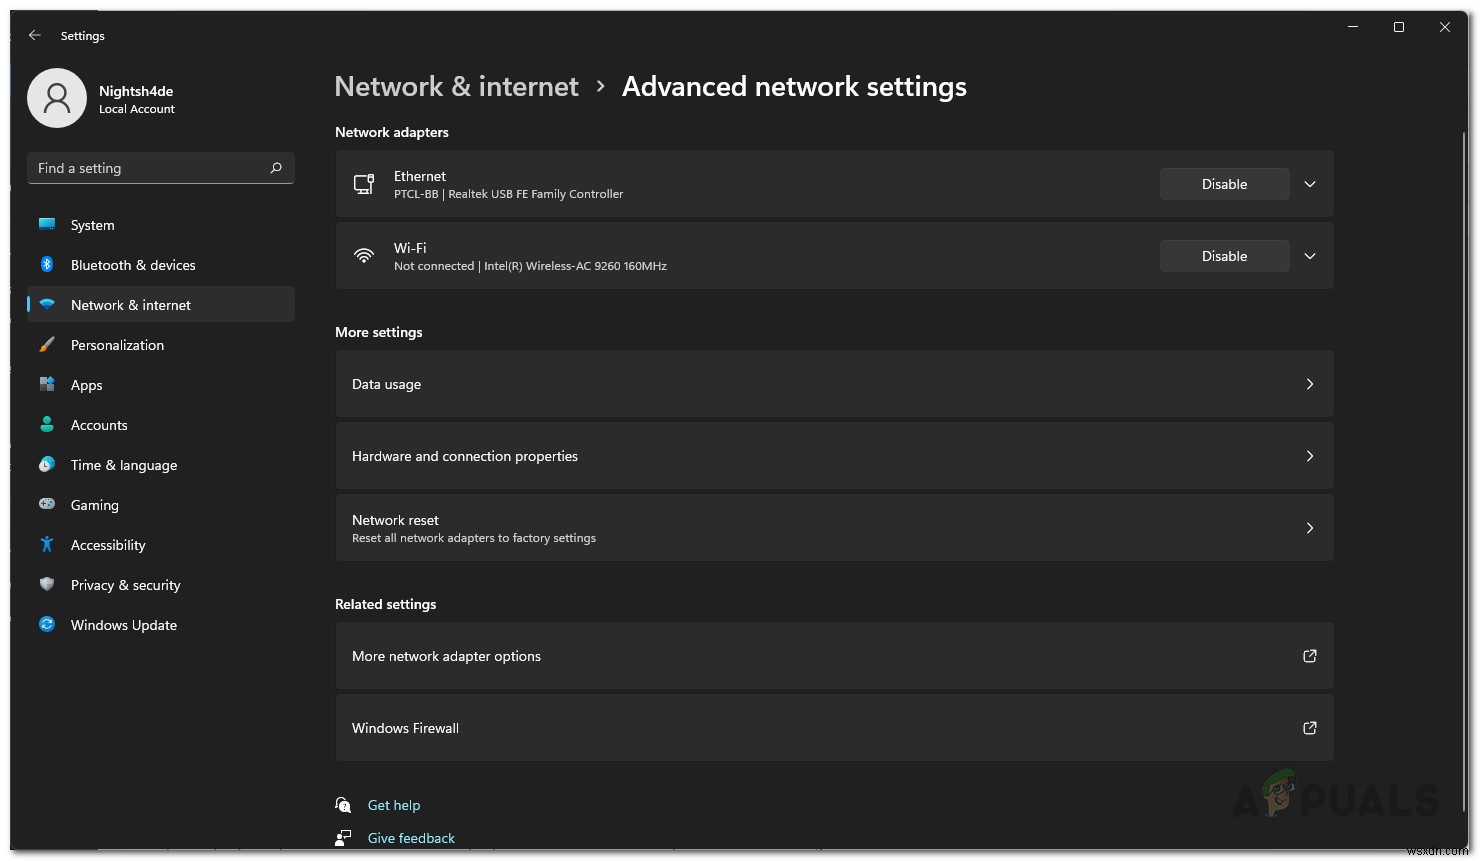Click the external link icon beside Windows Firewall

(x=1309, y=728)
